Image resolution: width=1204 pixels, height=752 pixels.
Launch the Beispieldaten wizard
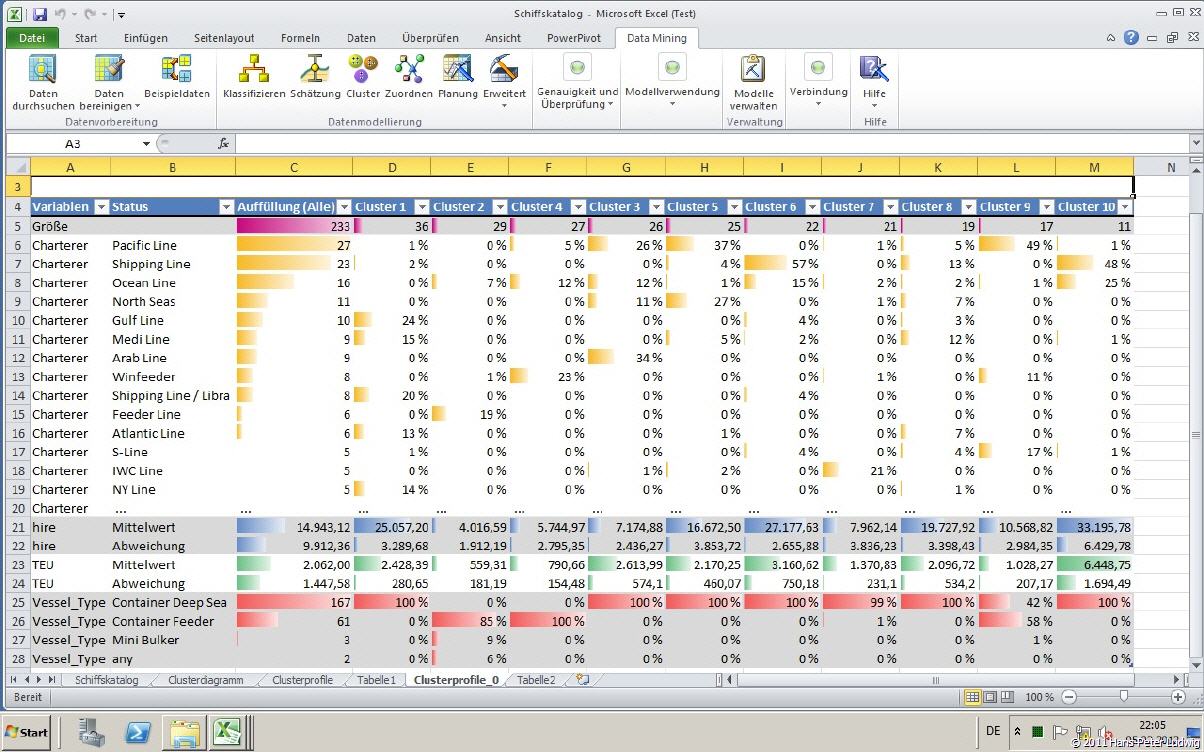click(x=177, y=78)
